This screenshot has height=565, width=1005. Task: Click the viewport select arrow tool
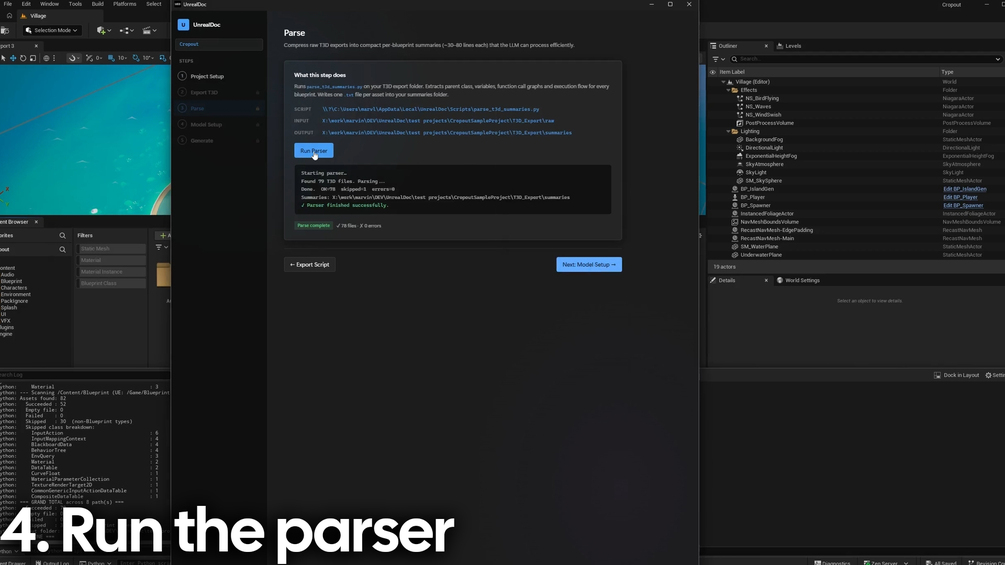[x=3, y=58]
